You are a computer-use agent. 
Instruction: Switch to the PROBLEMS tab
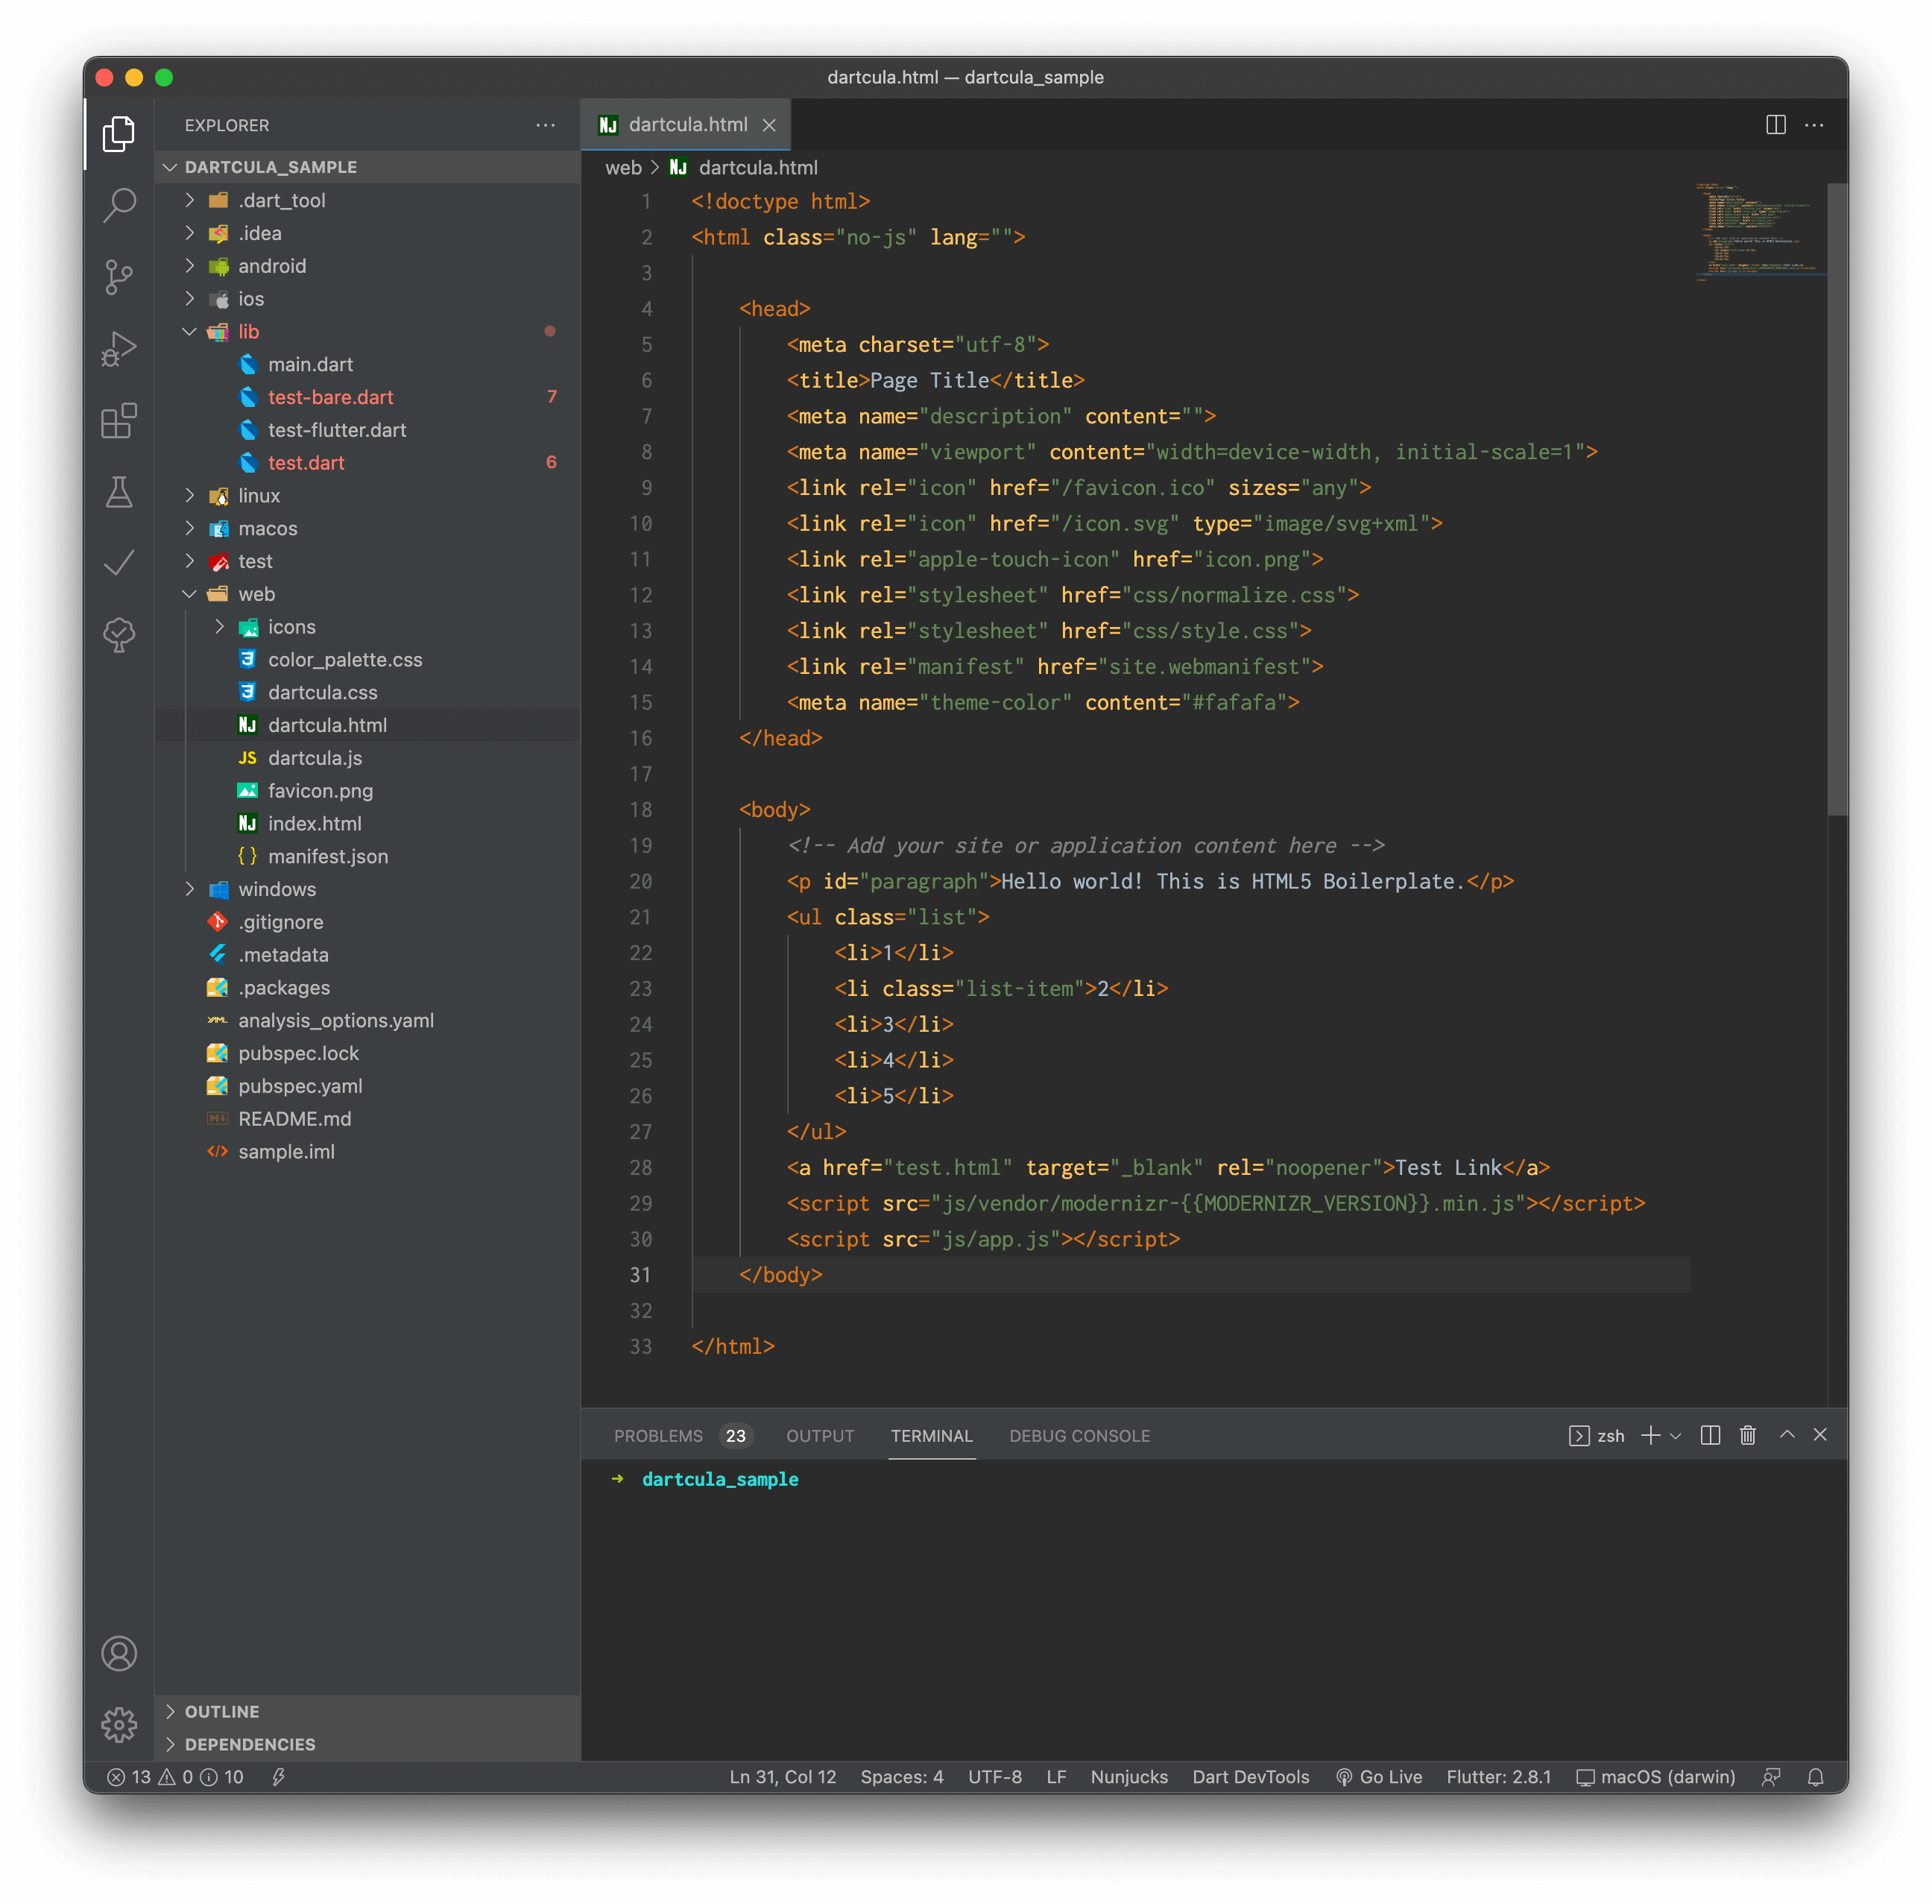click(x=658, y=1436)
